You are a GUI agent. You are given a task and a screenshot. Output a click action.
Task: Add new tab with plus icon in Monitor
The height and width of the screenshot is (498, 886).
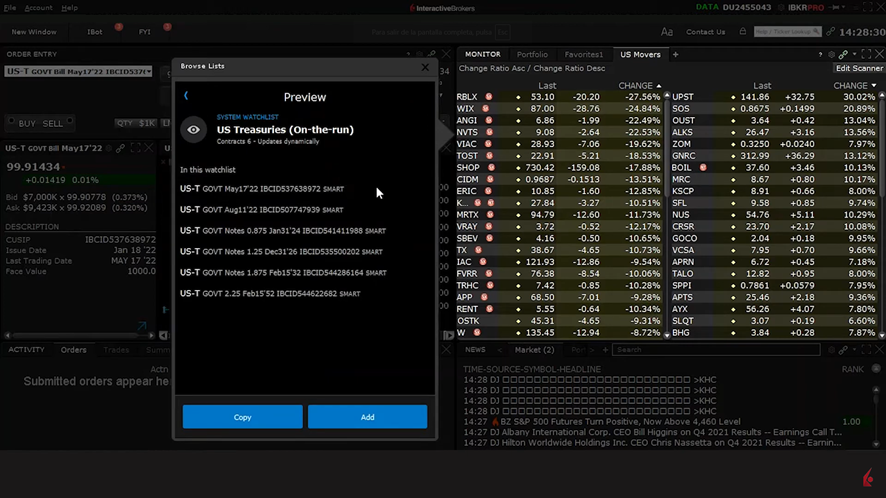[676, 54]
